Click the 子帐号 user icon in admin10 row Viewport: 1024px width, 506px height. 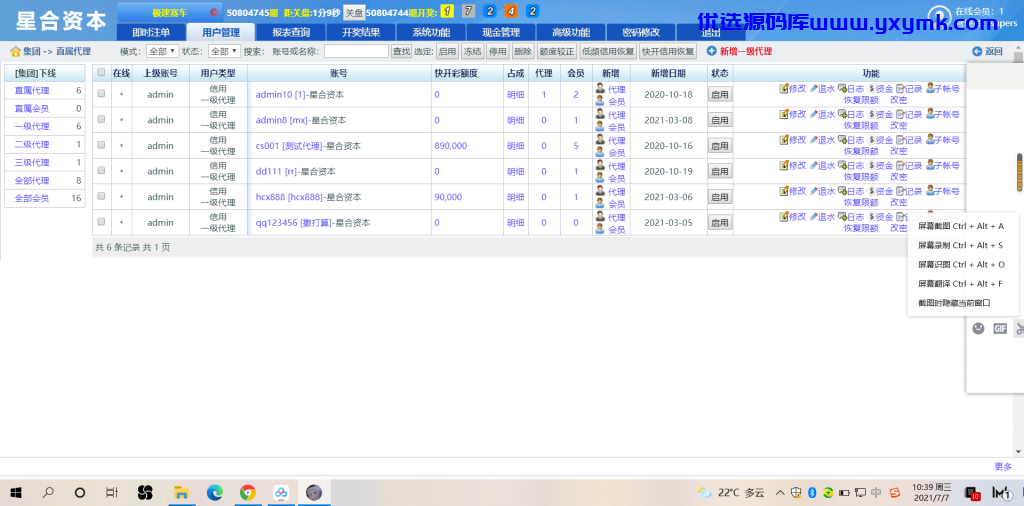click(930, 89)
